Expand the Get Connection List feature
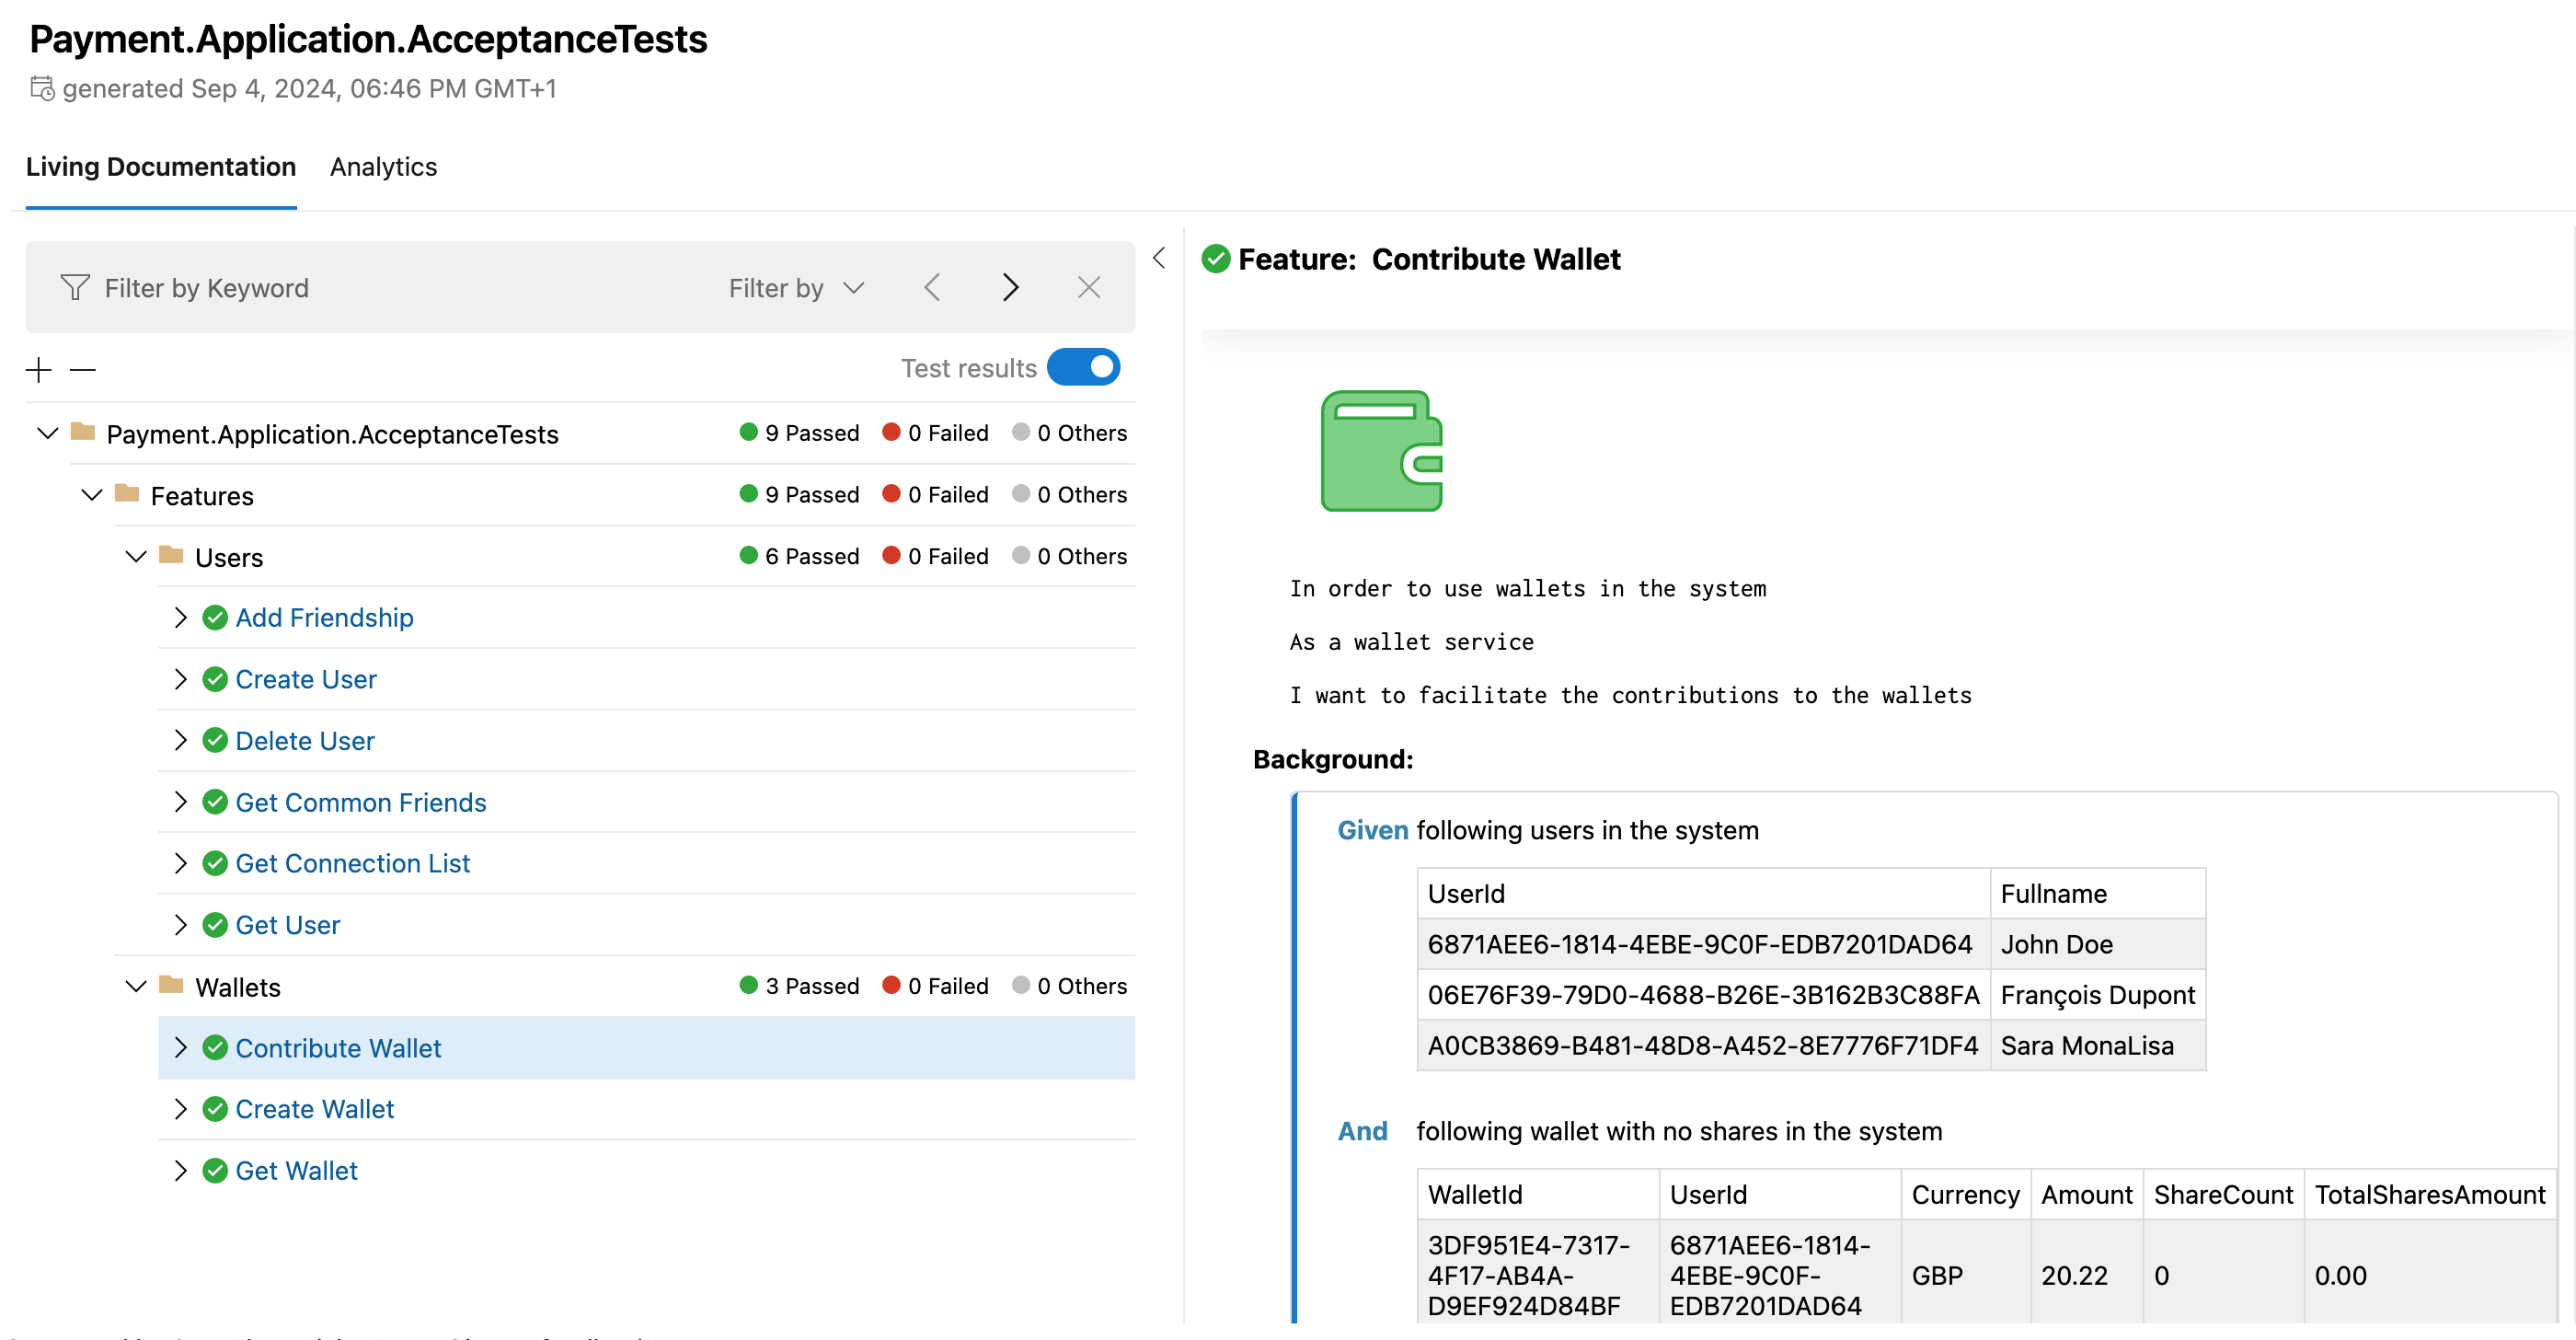Image resolution: width=2576 pixels, height=1340 pixels. click(180, 864)
